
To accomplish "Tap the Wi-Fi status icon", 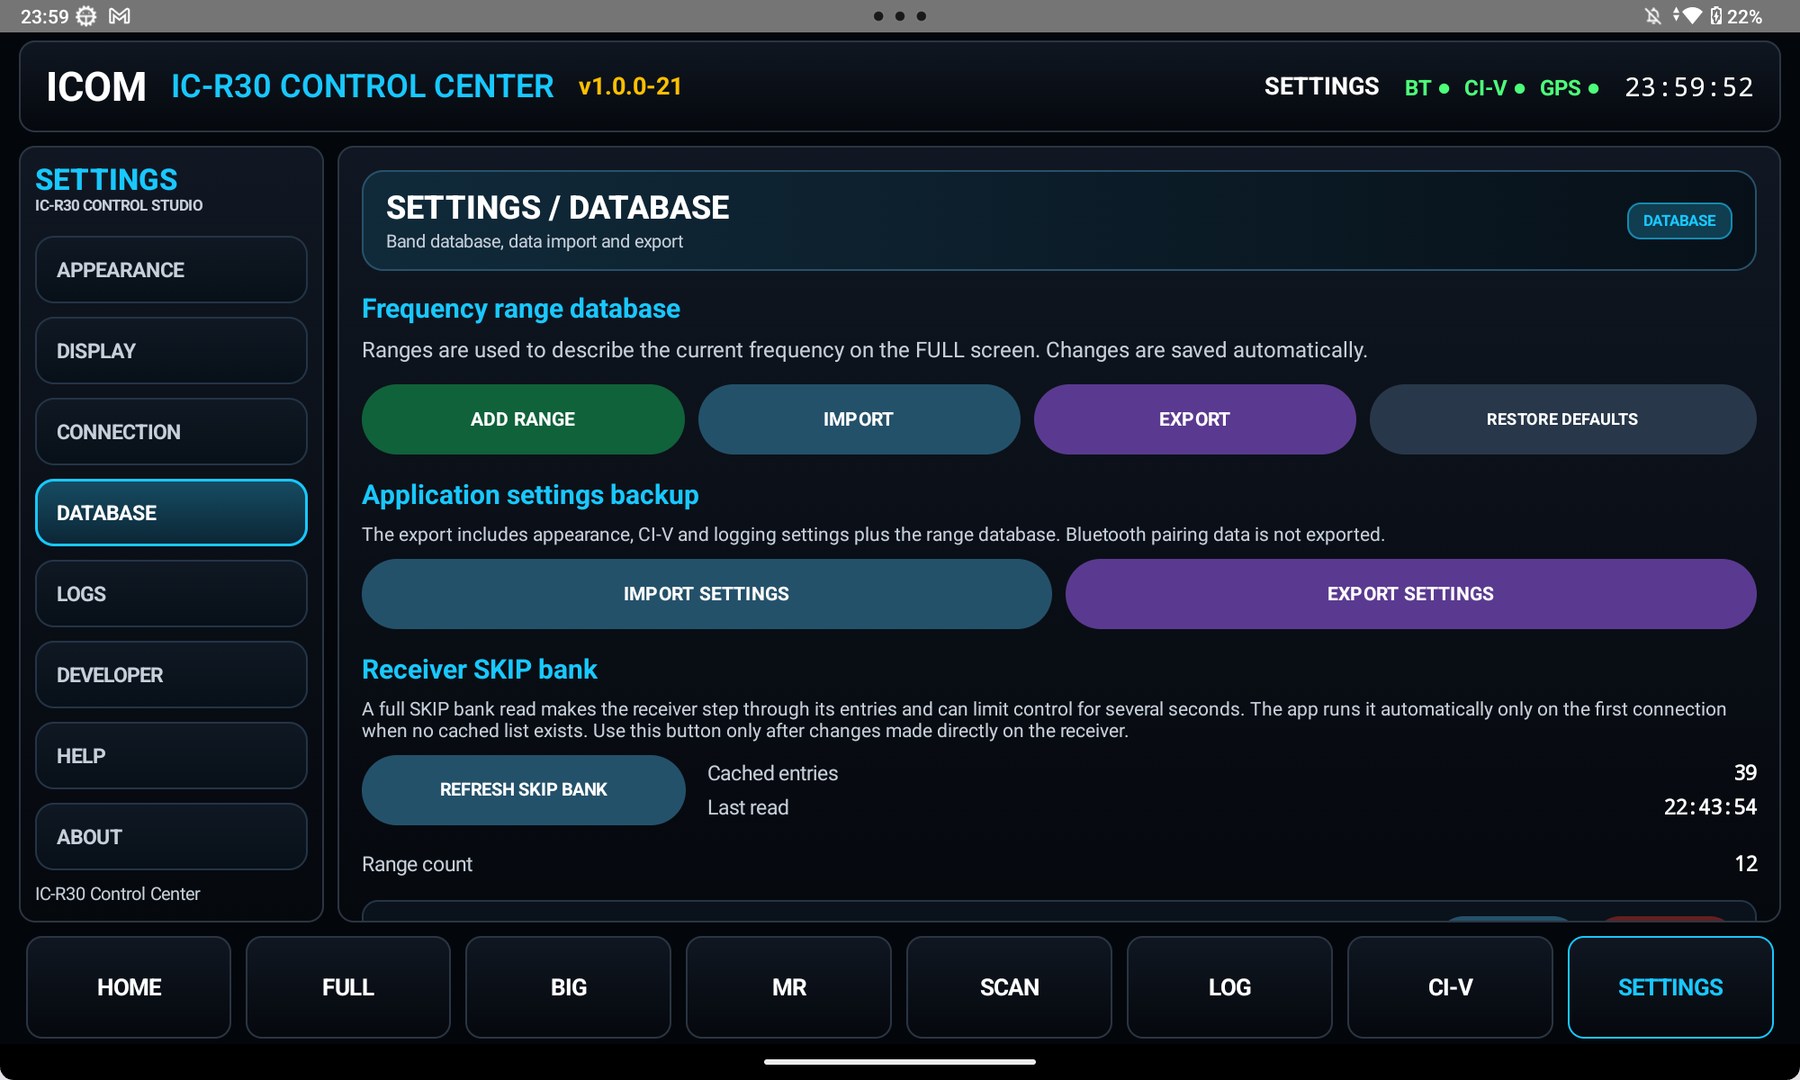I will pyautogui.click(x=1692, y=16).
